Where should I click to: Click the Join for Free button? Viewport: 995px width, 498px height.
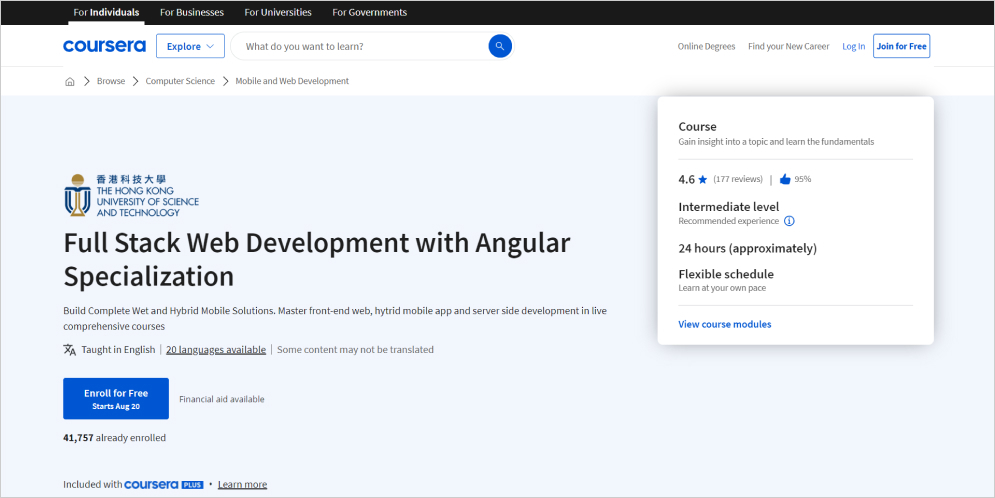(901, 46)
